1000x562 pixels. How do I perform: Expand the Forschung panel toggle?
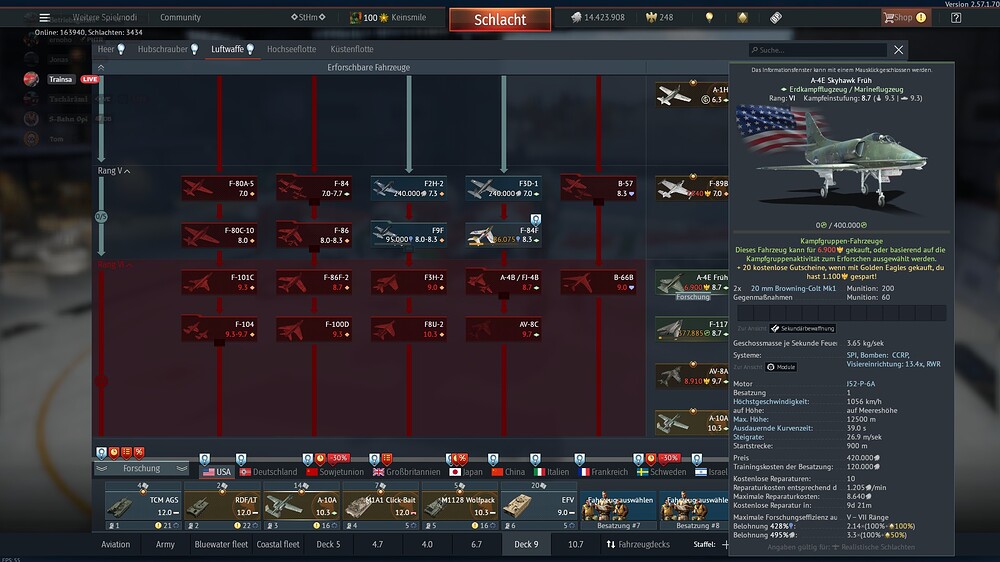[x=142, y=469]
